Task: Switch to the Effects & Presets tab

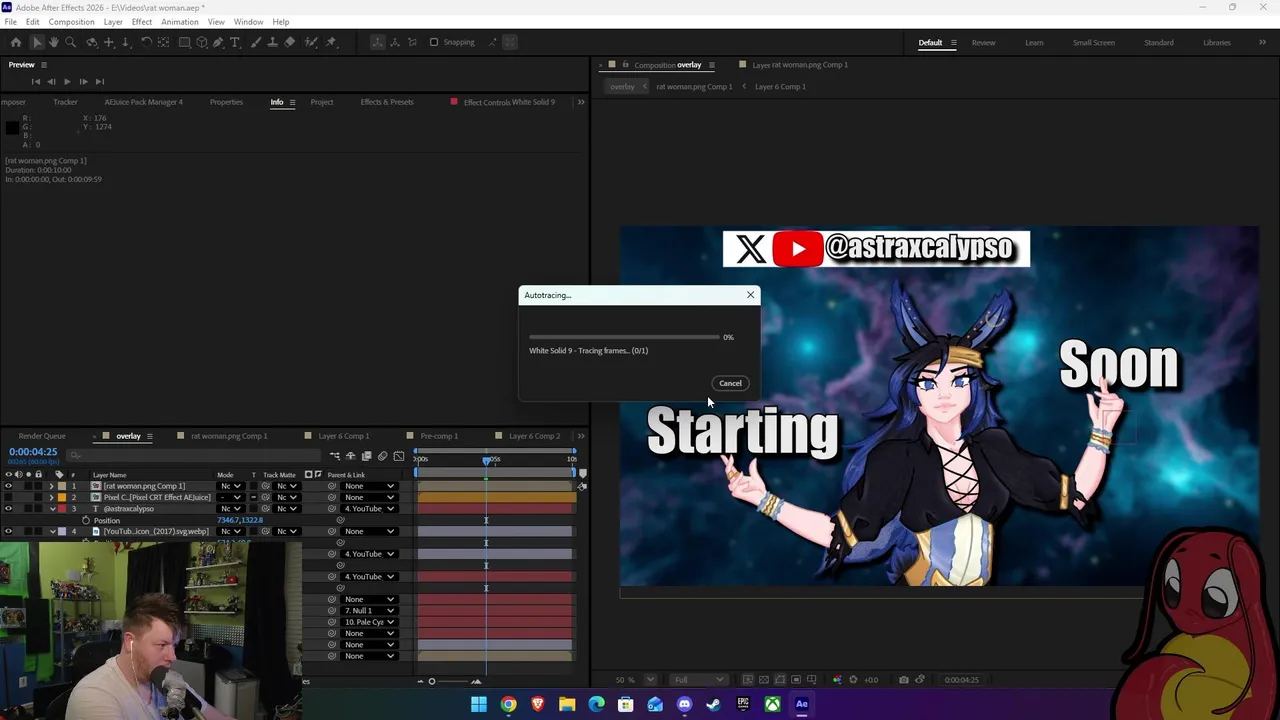Action: click(x=387, y=102)
